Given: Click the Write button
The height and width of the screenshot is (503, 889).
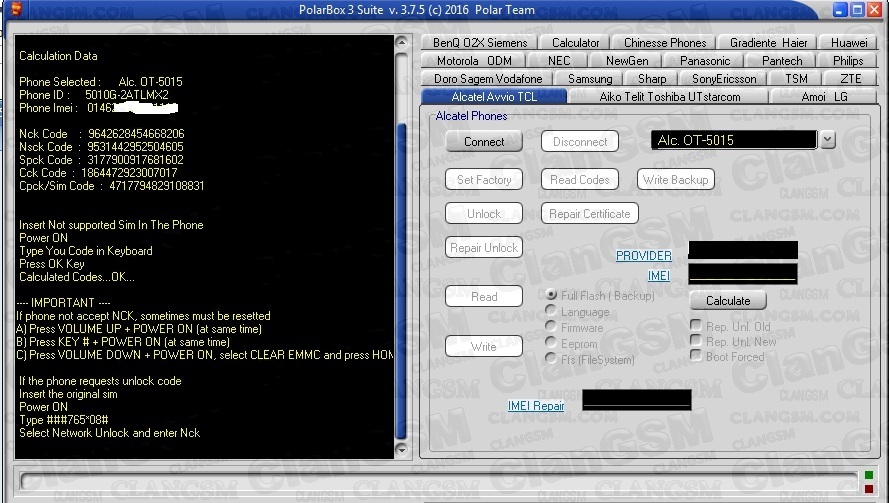Looking at the screenshot, I should pyautogui.click(x=484, y=346).
